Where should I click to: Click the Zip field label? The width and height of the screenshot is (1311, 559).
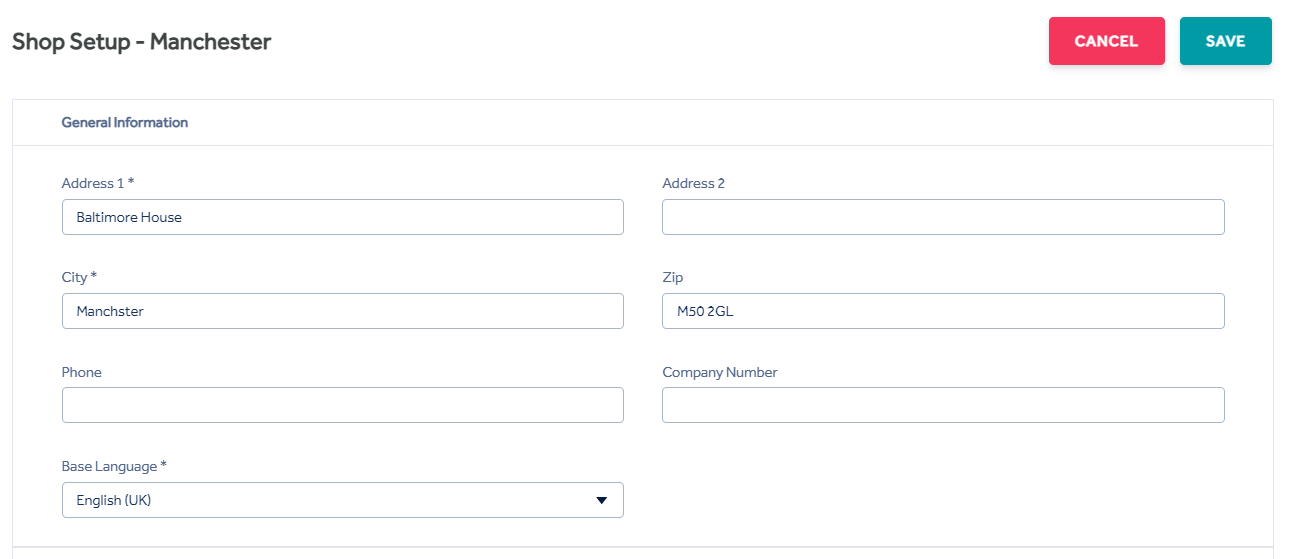(673, 277)
